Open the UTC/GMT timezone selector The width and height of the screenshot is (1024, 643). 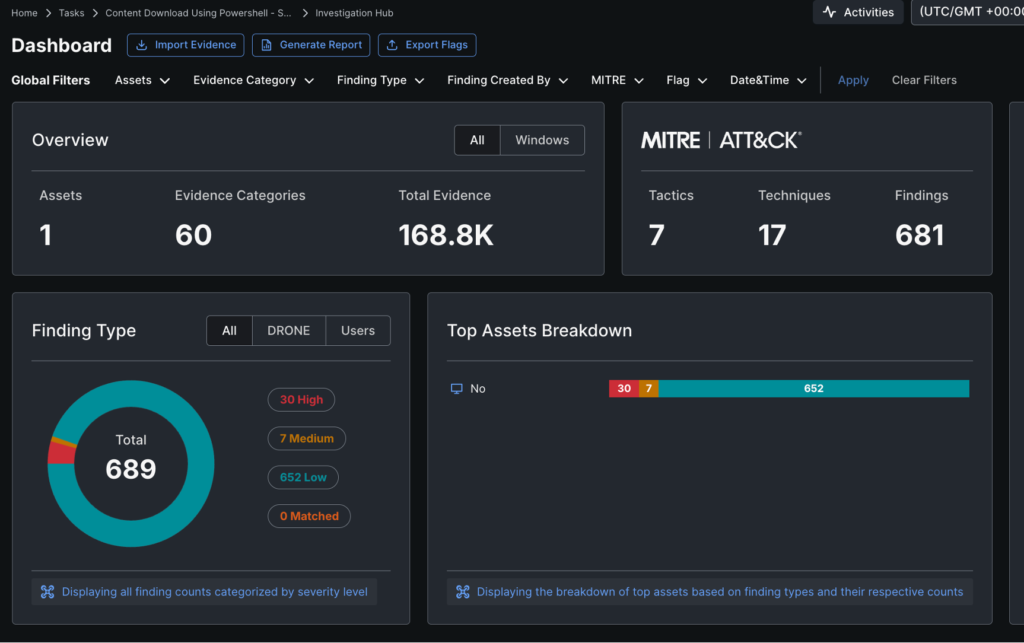(x=973, y=12)
